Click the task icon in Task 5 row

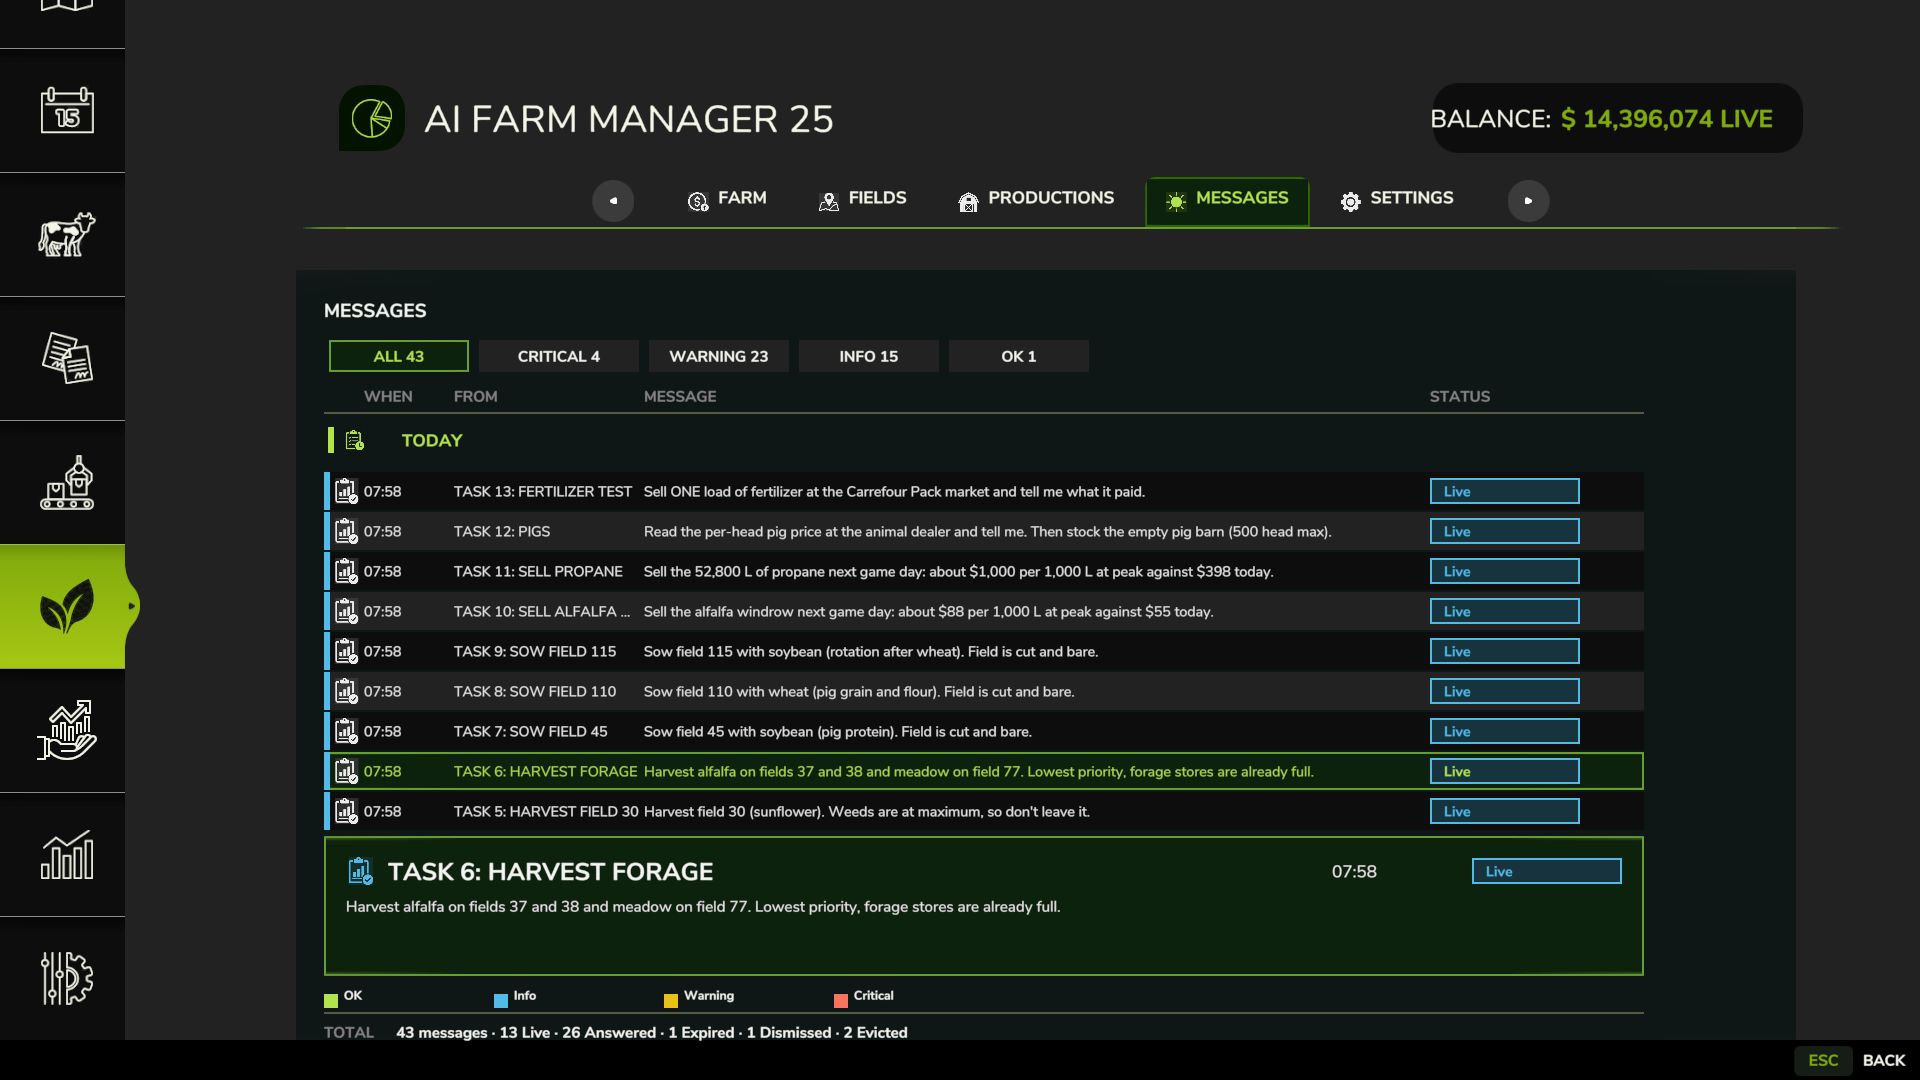pyautogui.click(x=346, y=811)
